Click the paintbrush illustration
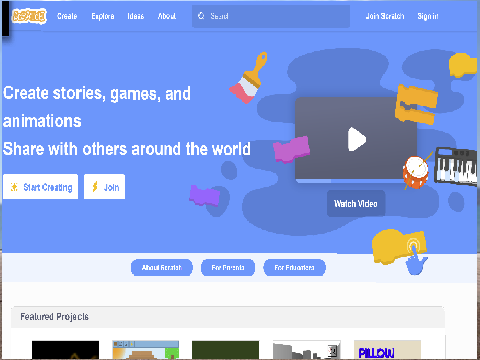Viewport: 480px width, 360px height. [x=249, y=78]
